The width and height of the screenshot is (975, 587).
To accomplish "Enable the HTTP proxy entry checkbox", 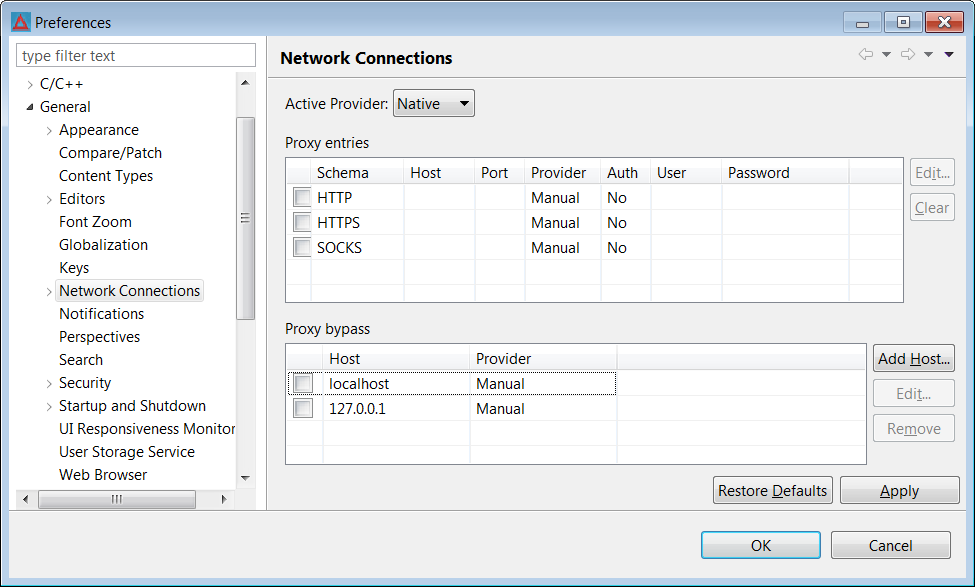I will [302, 197].
